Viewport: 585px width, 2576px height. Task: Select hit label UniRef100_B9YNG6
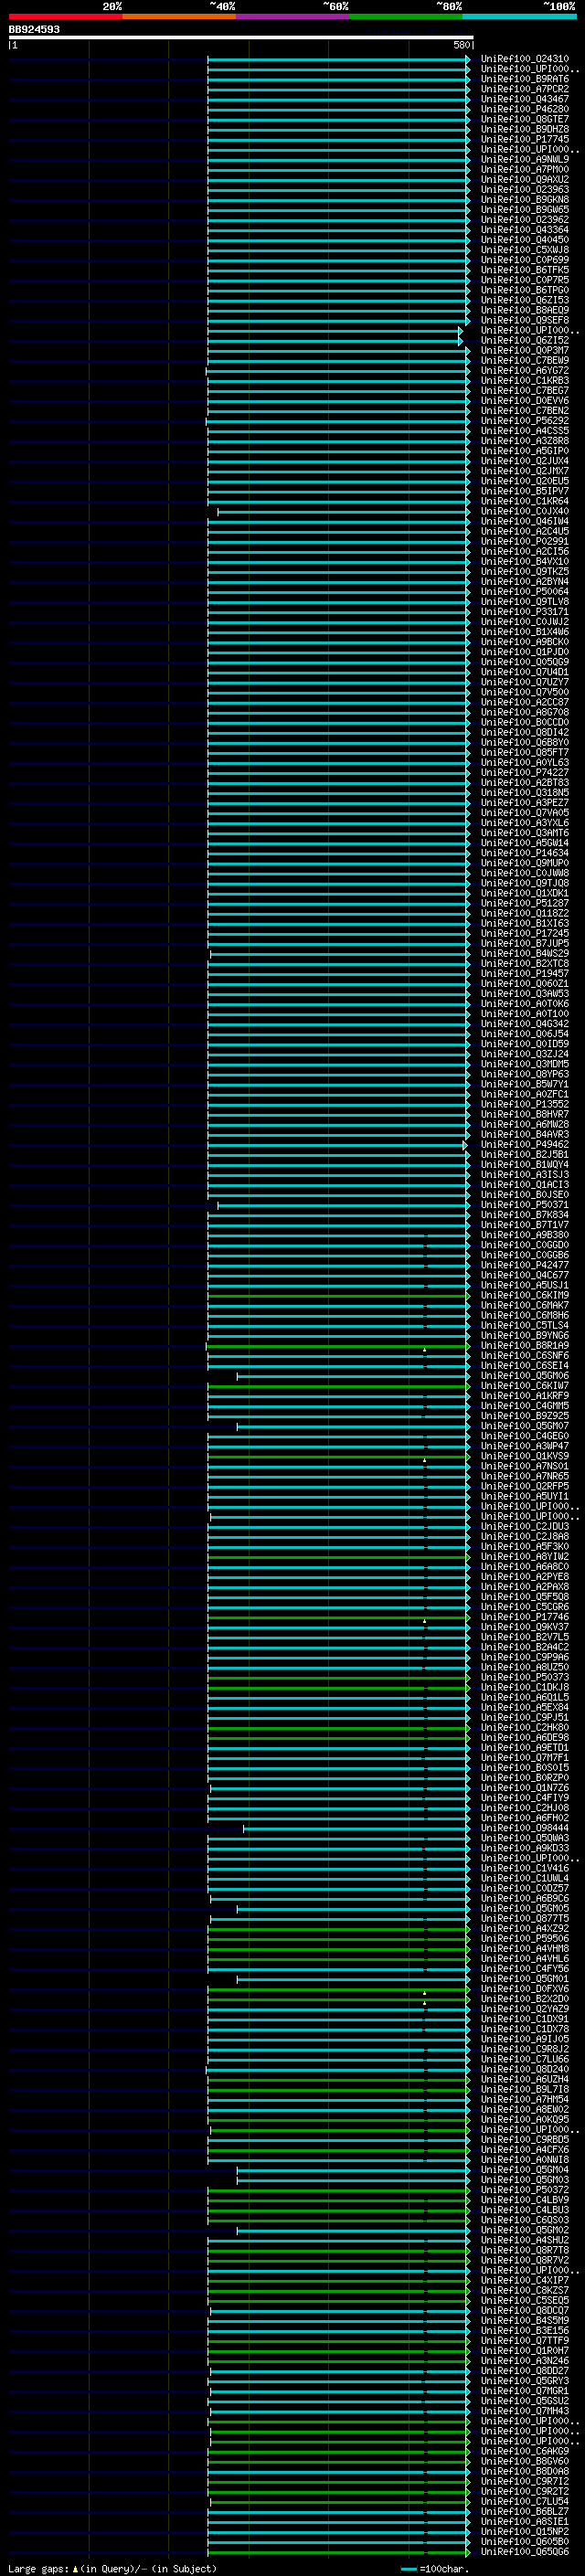(524, 1335)
